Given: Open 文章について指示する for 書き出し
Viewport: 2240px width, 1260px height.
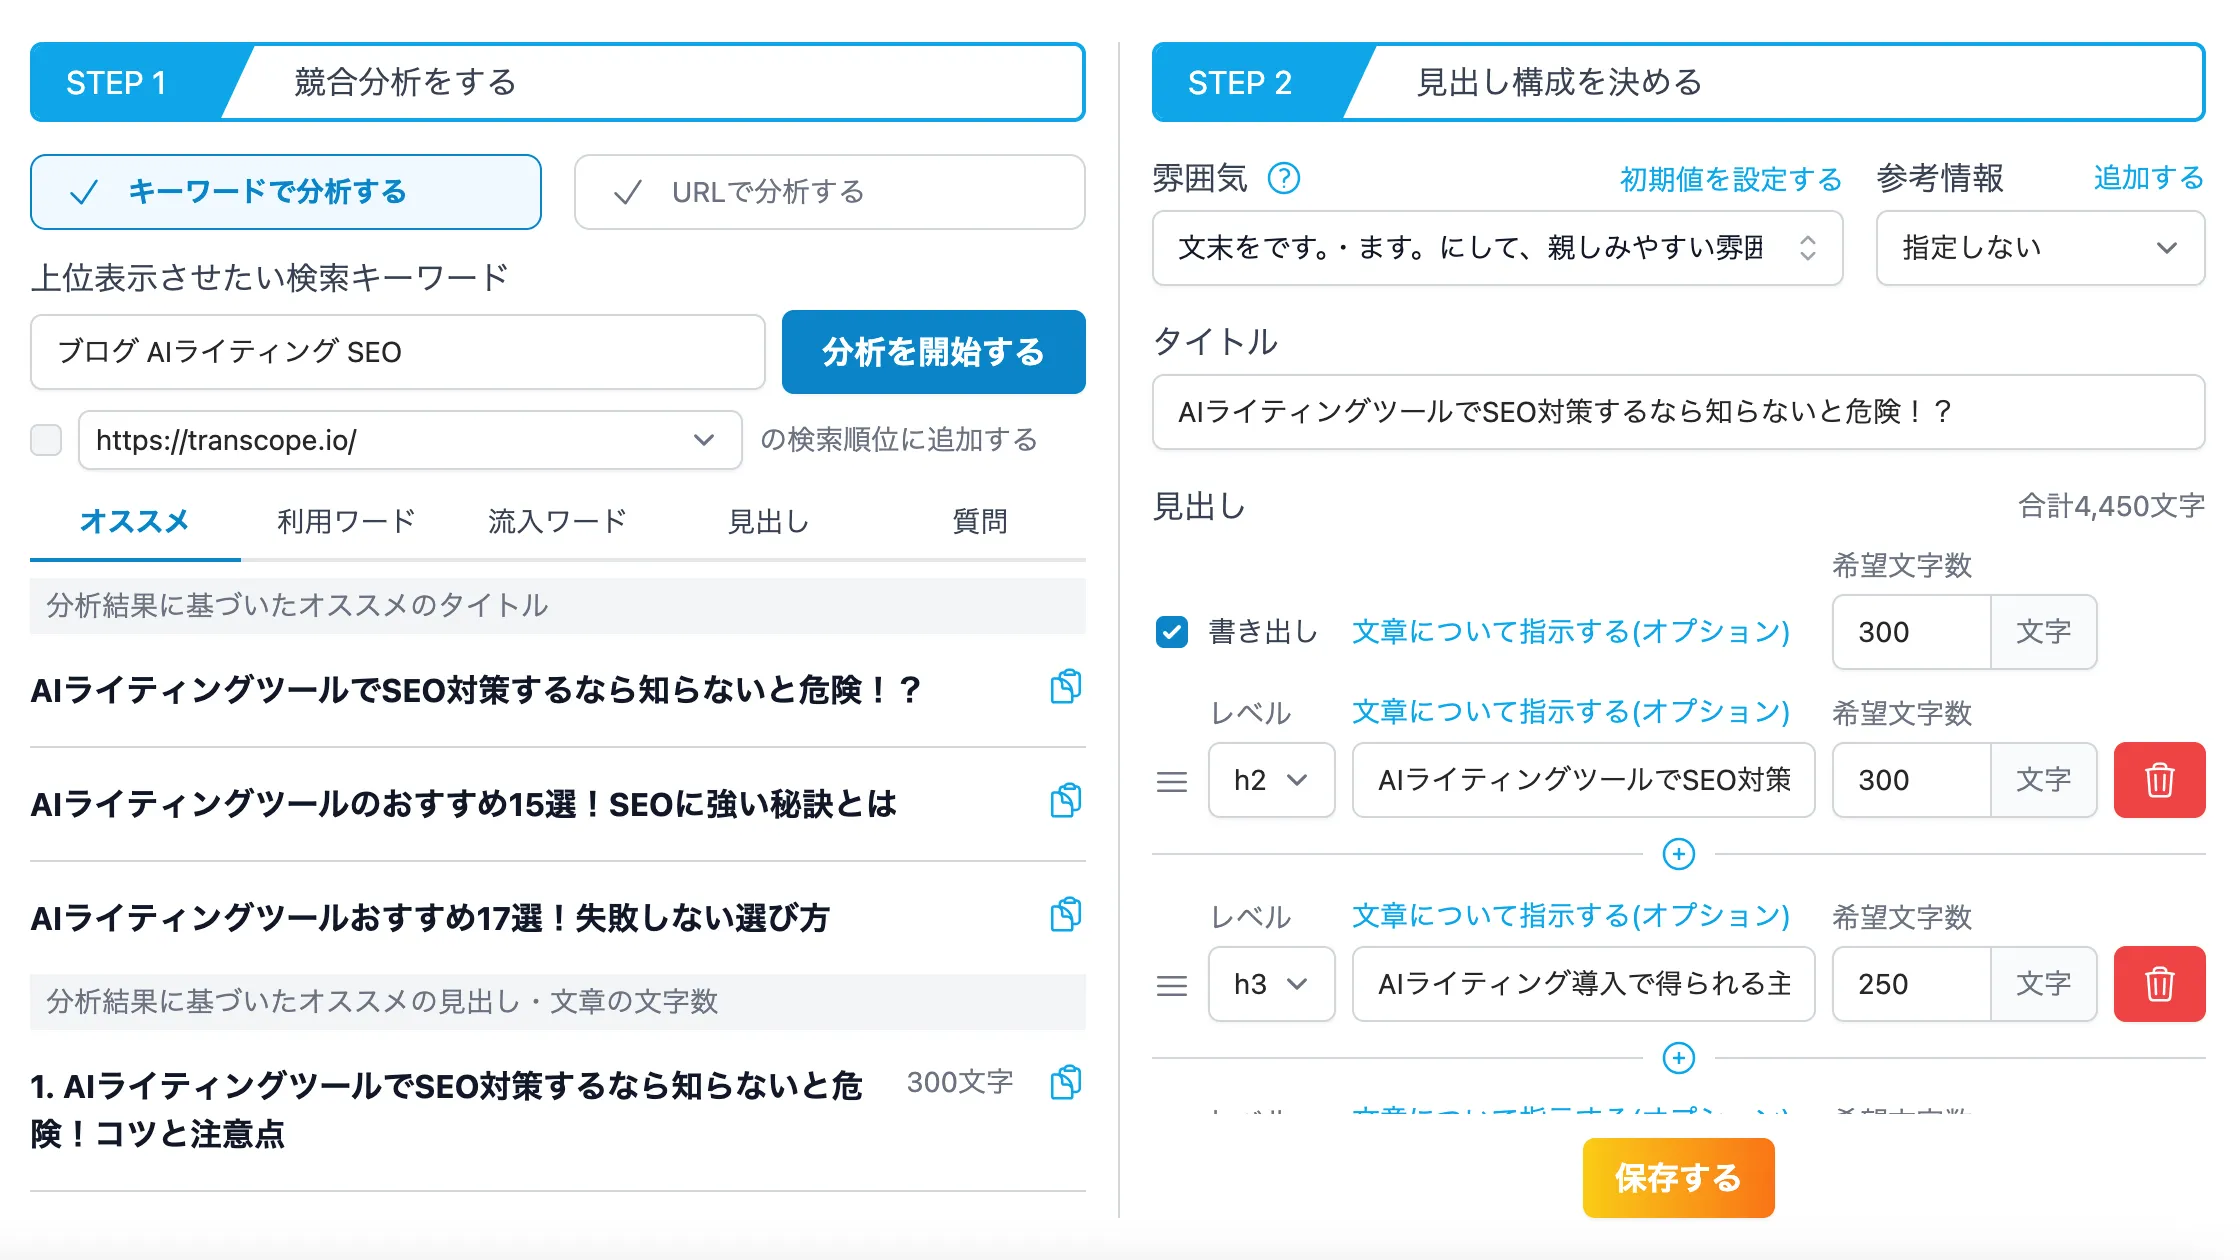Looking at the screenshot, I should tap(1571, 632).
